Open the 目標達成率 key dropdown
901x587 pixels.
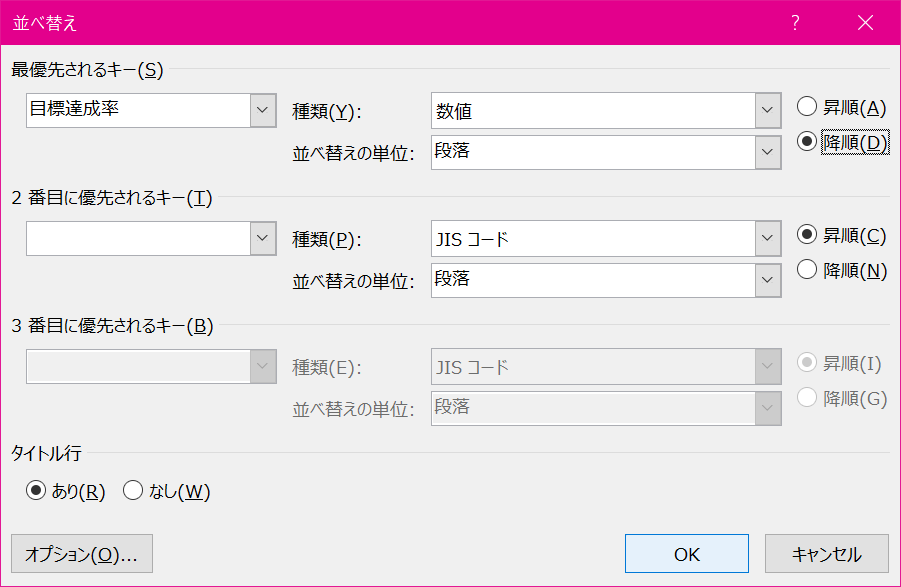click(263, 110)
